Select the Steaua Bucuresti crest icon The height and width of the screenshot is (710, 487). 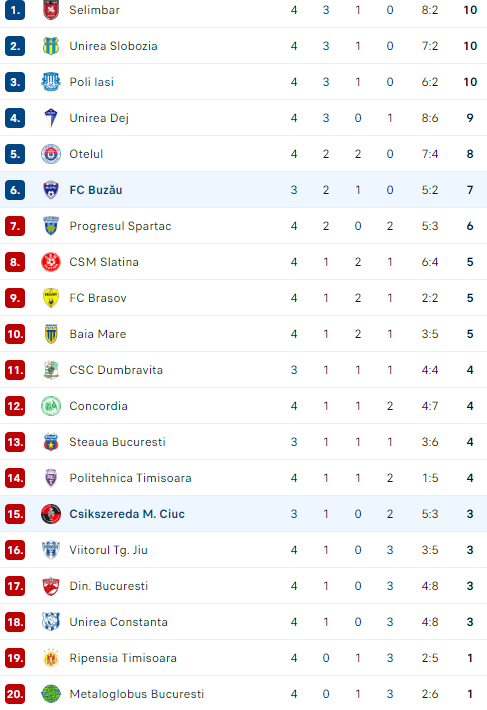(51, 442)
